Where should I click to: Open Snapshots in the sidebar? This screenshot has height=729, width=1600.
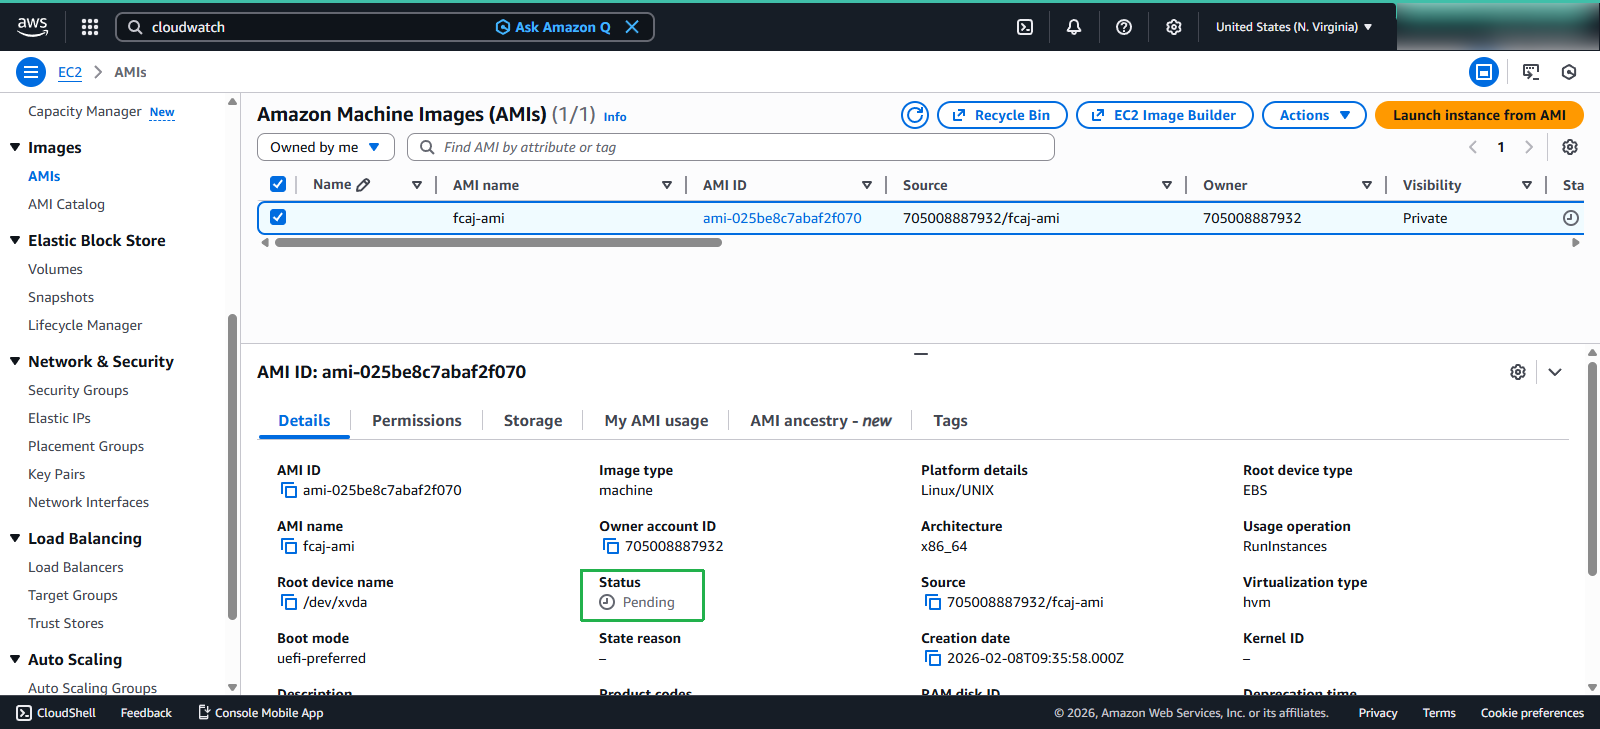(61, 297)
